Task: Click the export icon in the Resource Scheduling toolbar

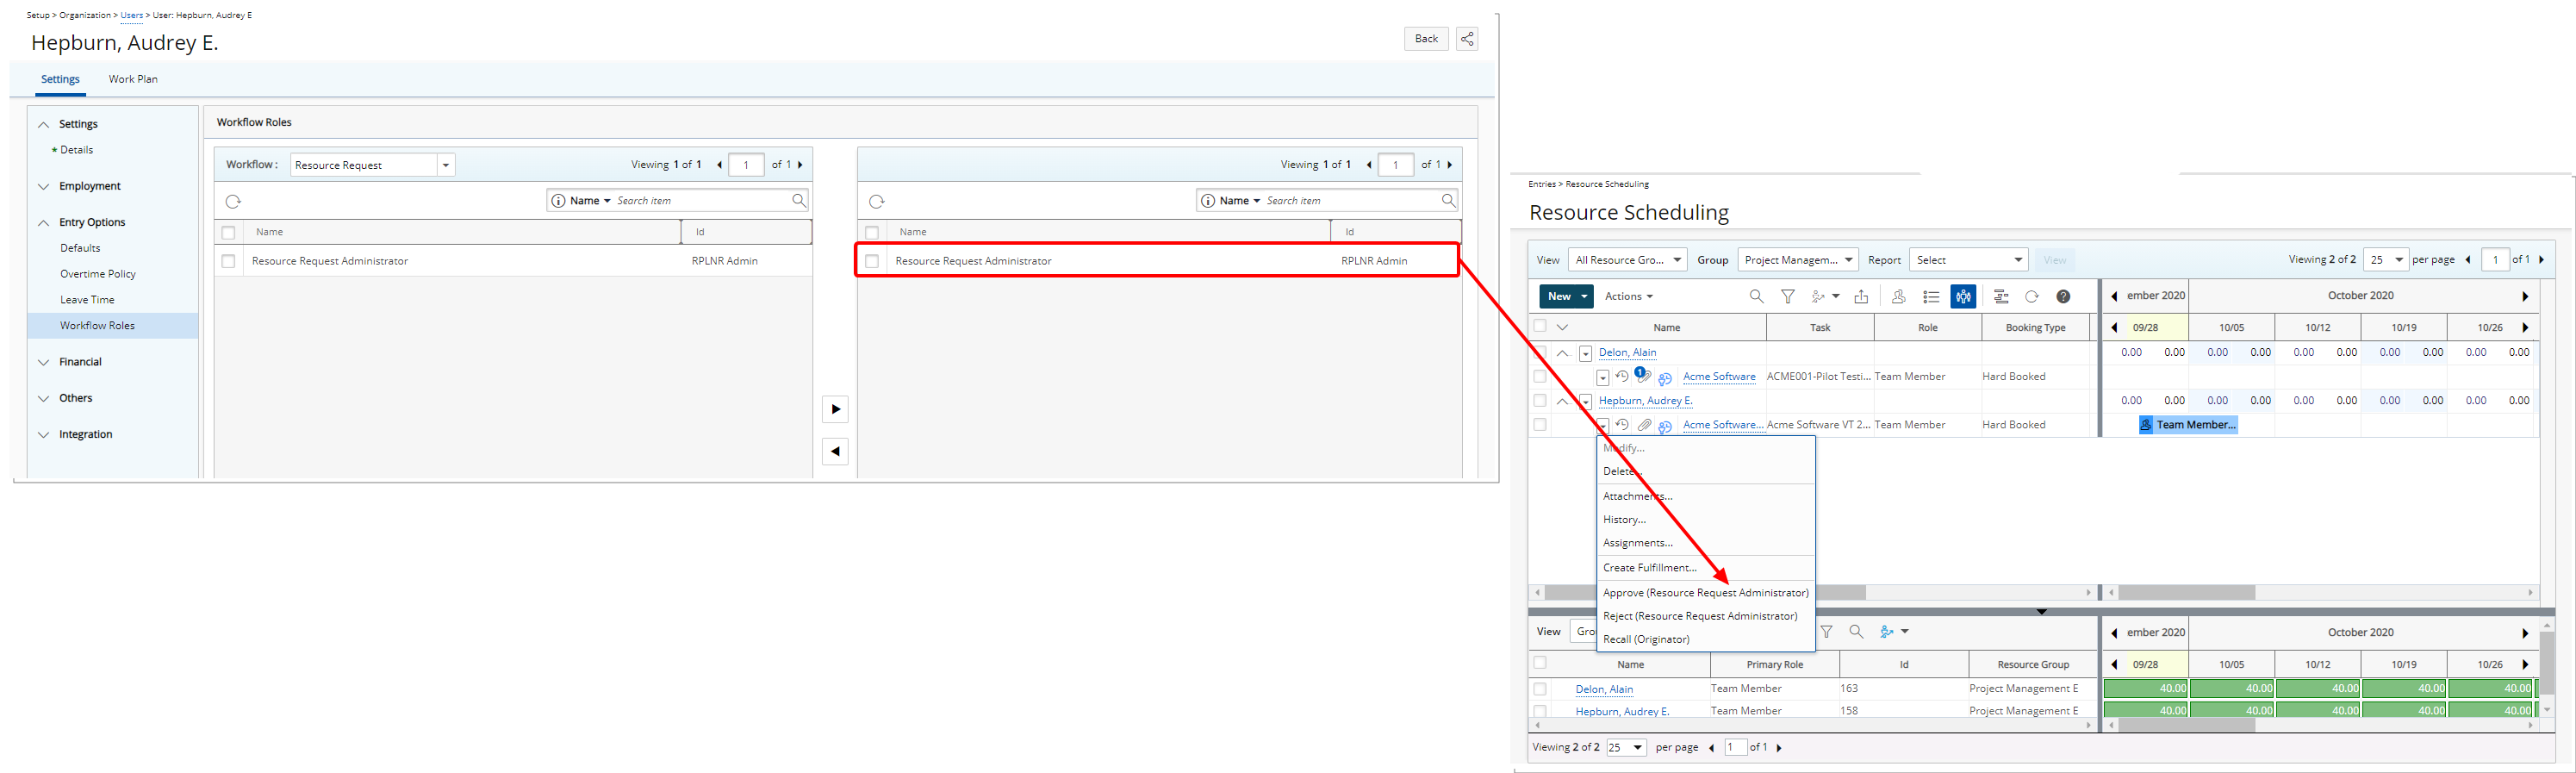Action: [x=1861, y=296]
